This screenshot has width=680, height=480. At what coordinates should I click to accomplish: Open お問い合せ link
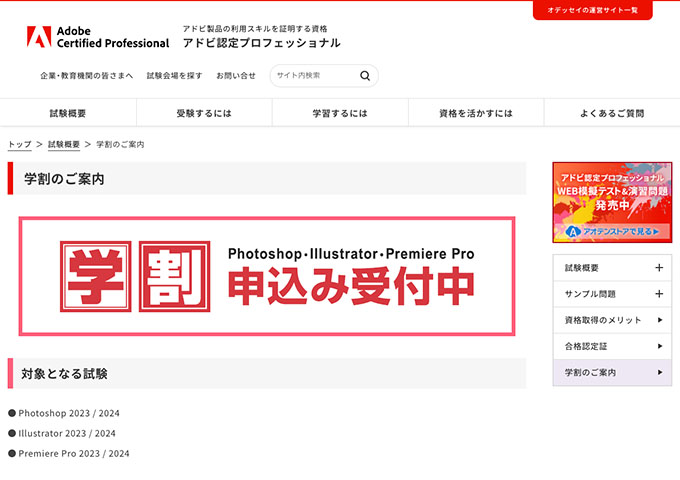[x=236, y=75]
